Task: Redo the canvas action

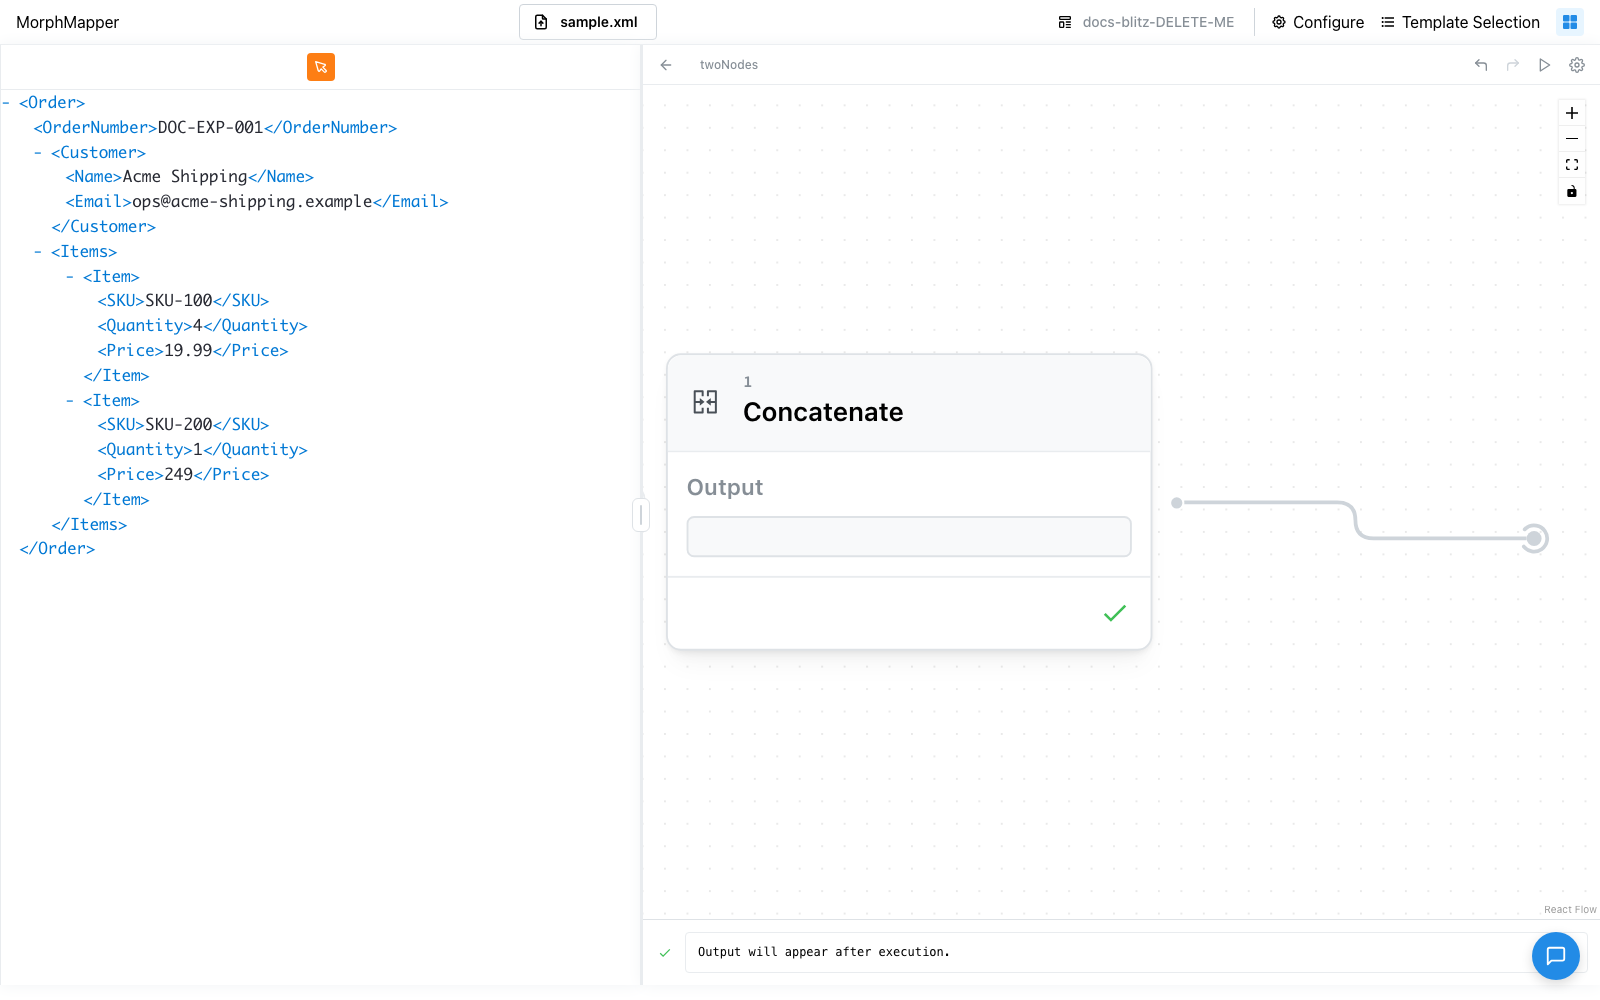Action: click(1513, 65)
